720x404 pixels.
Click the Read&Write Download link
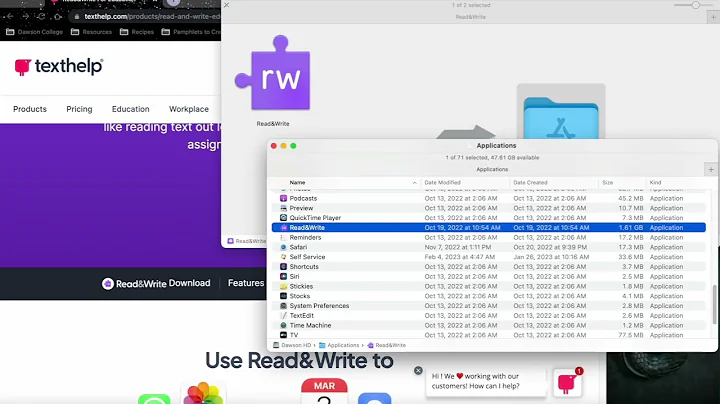pyautogui.click(x=156, y=283)
